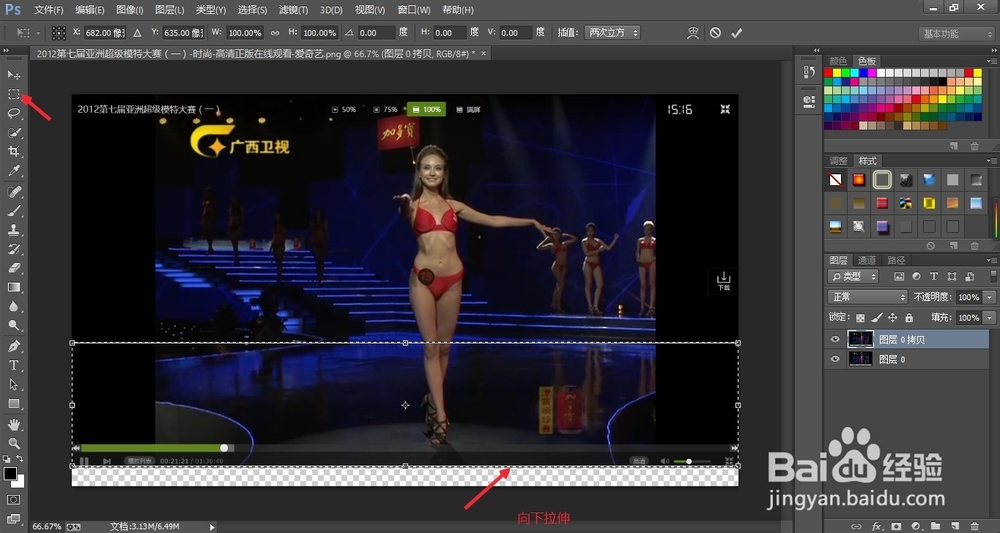Select the Horizontal Type tool
The height and width of the screenshot is (533, 1000).
[13, 365]
